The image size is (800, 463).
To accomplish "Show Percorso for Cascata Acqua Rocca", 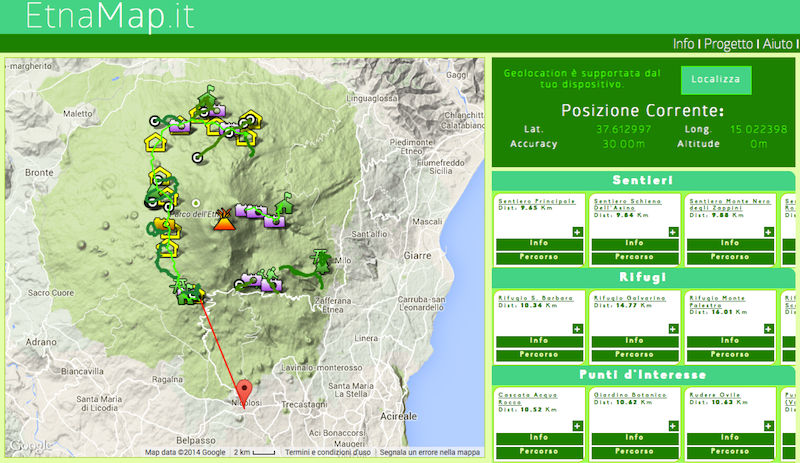I will tap(539, 451).
